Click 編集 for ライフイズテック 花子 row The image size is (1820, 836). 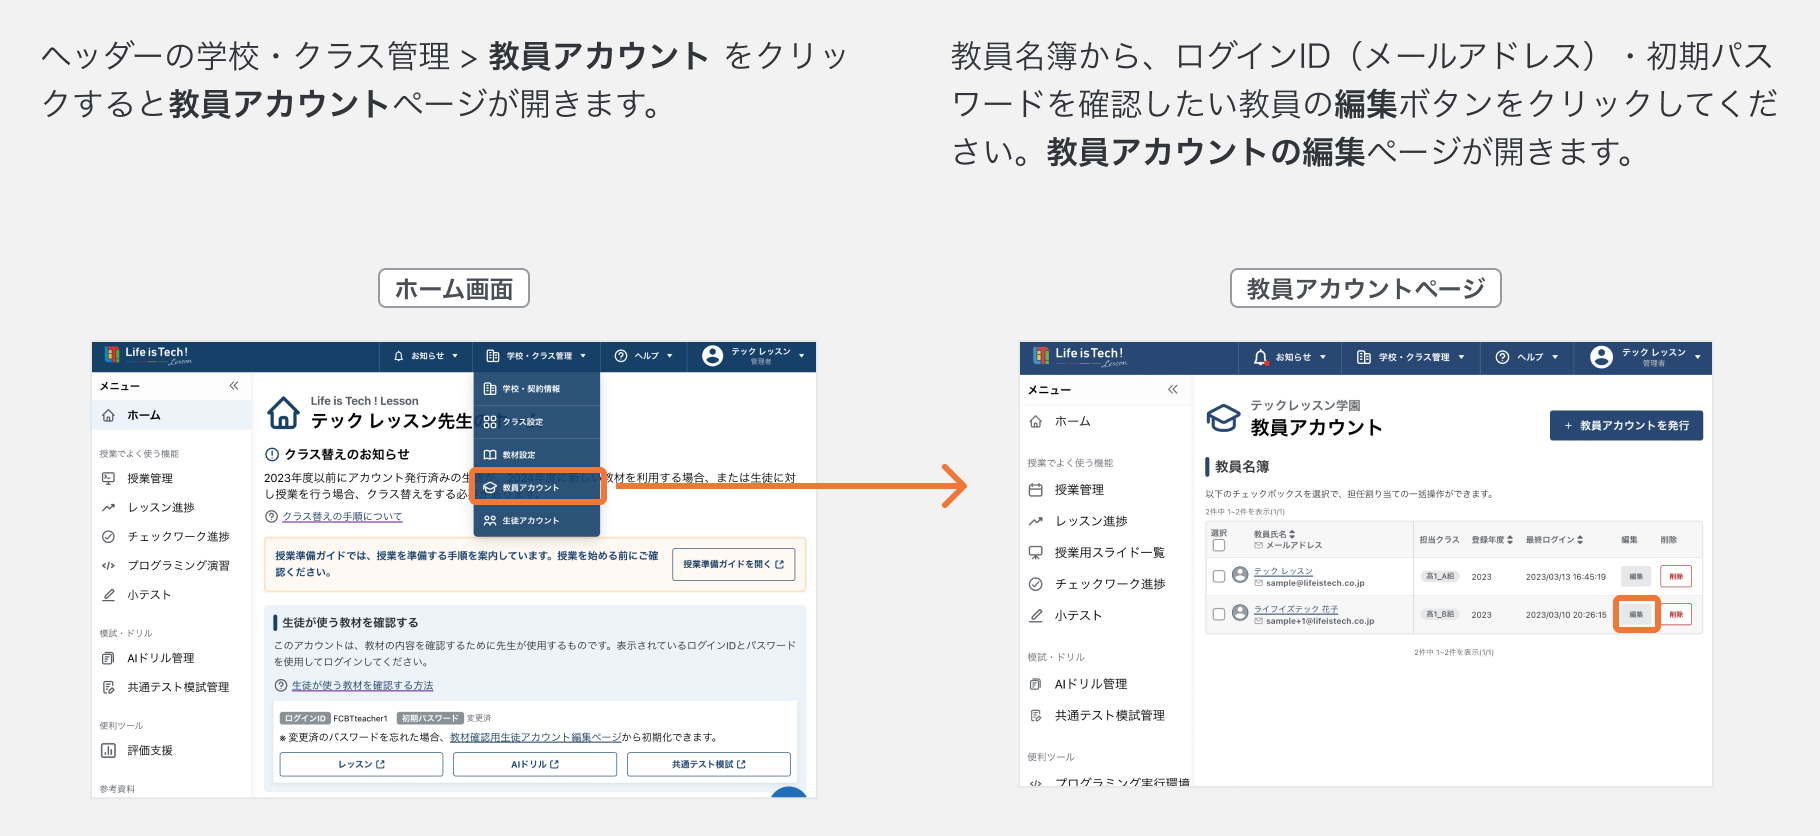(1636, 614)
